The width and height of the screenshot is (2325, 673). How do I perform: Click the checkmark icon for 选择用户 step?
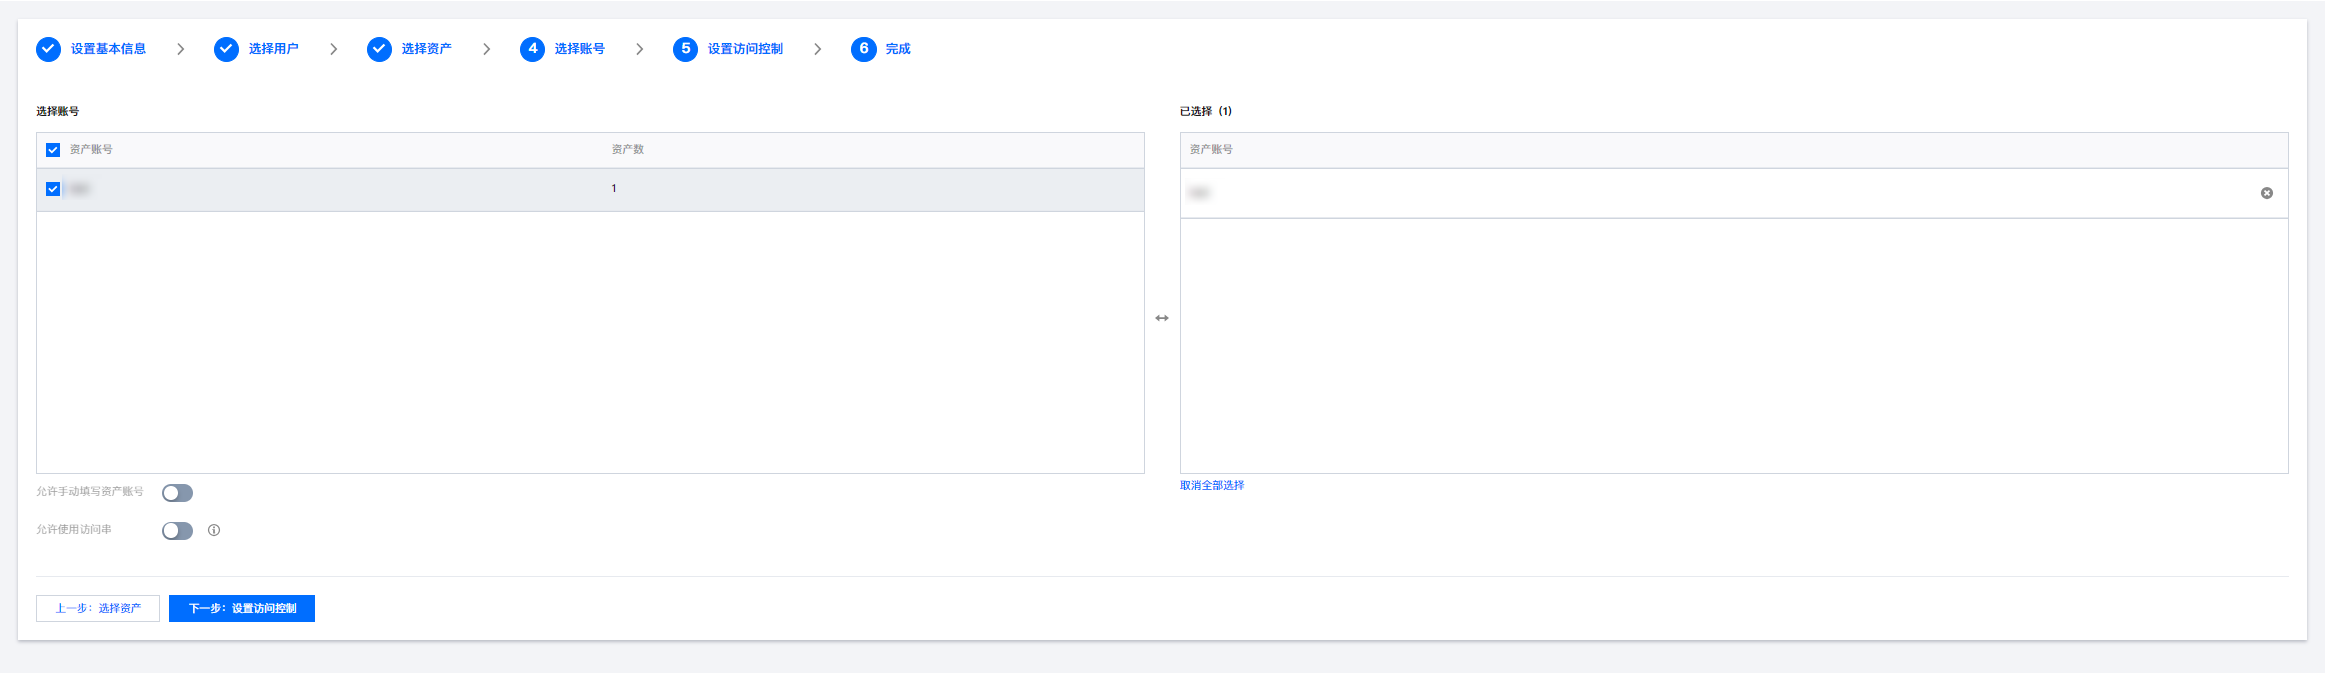point(226,49)
